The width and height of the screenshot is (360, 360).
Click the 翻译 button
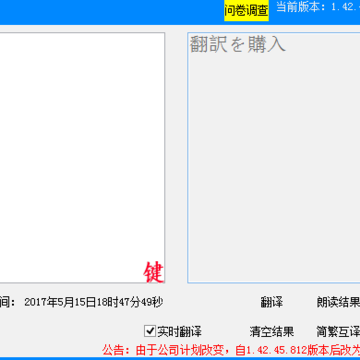pos(272,303)
